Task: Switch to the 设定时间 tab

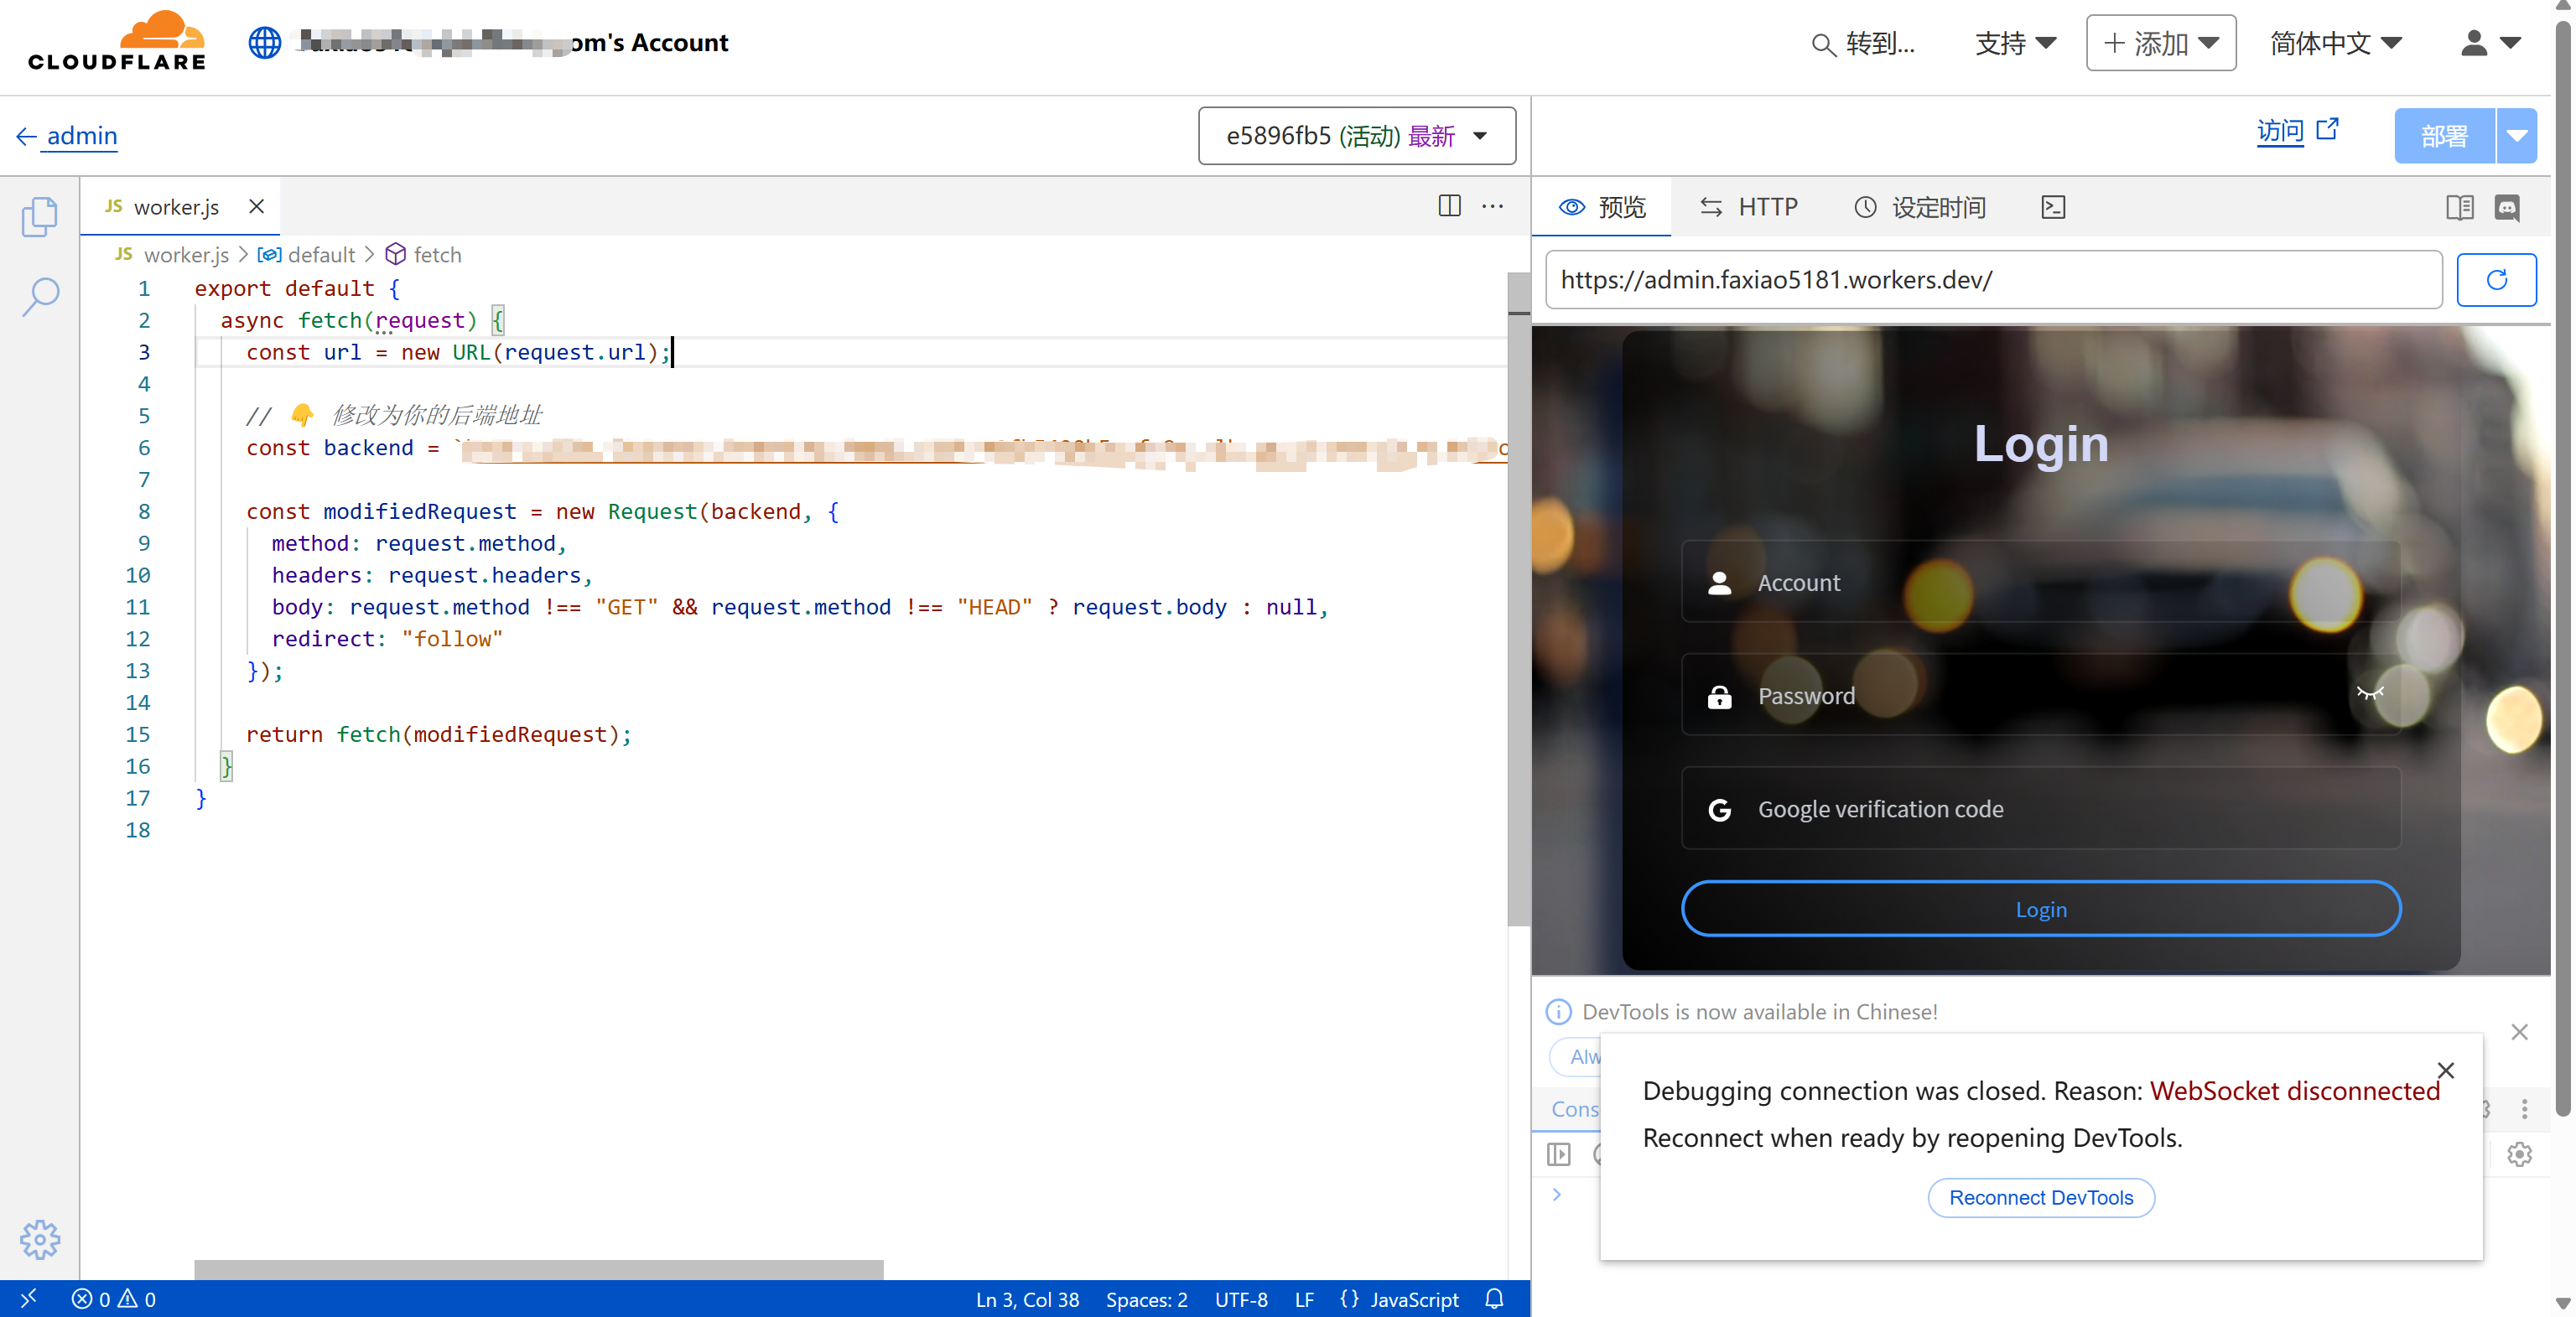Action: point(1920,207)
